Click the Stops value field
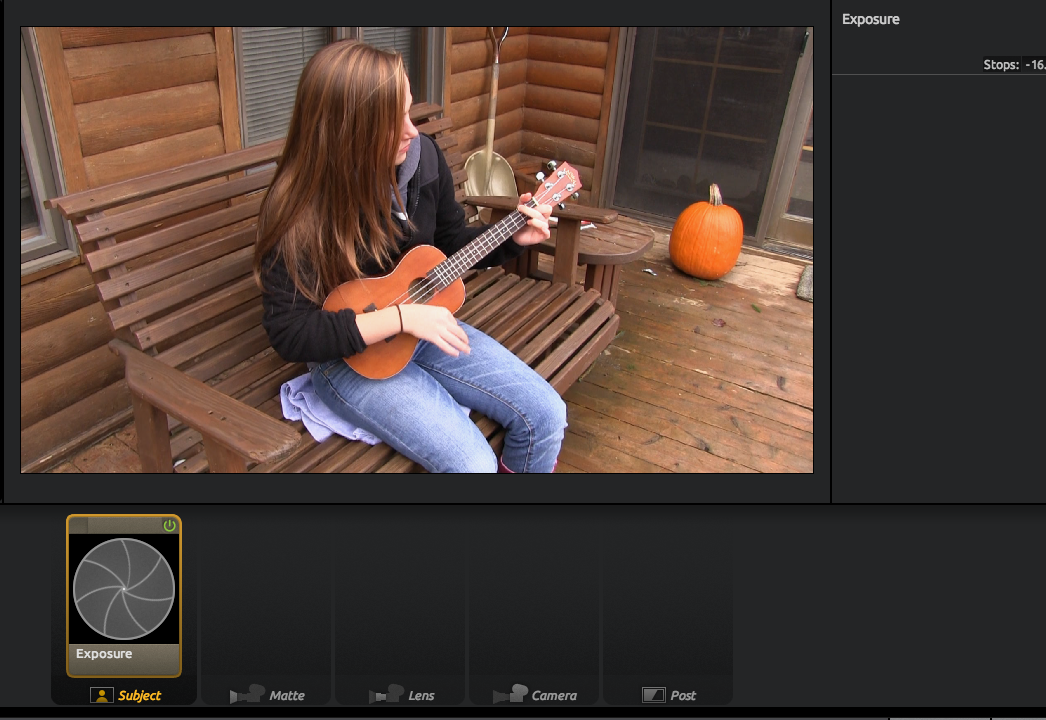 [x=1034, y=65]
